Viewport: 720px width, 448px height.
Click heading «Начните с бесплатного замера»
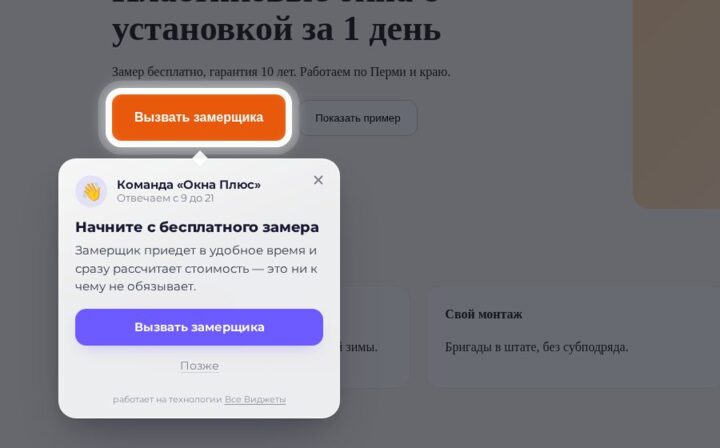[197, 227]
